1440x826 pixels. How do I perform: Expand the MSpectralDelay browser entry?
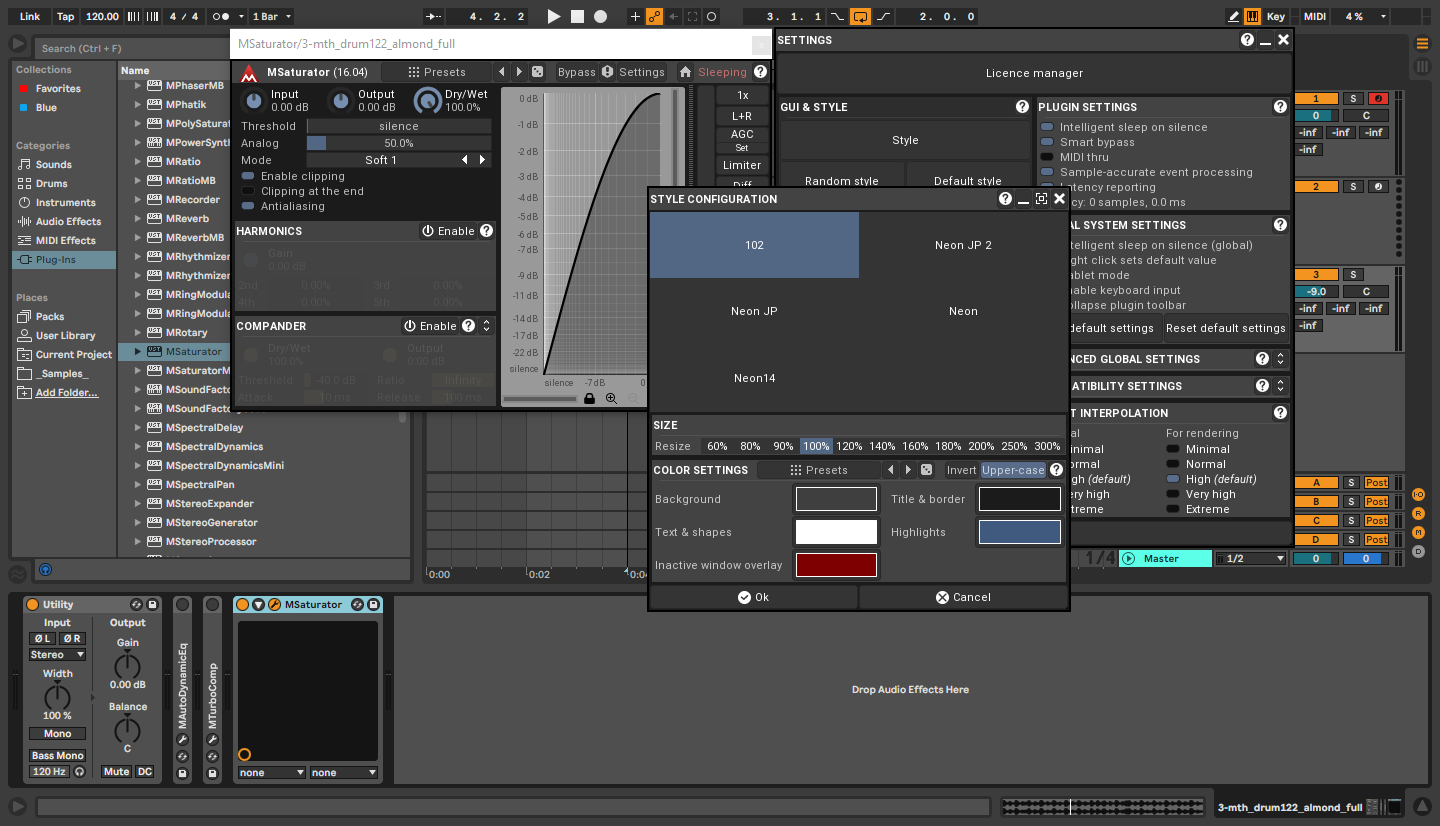click(x=138, y=428)
